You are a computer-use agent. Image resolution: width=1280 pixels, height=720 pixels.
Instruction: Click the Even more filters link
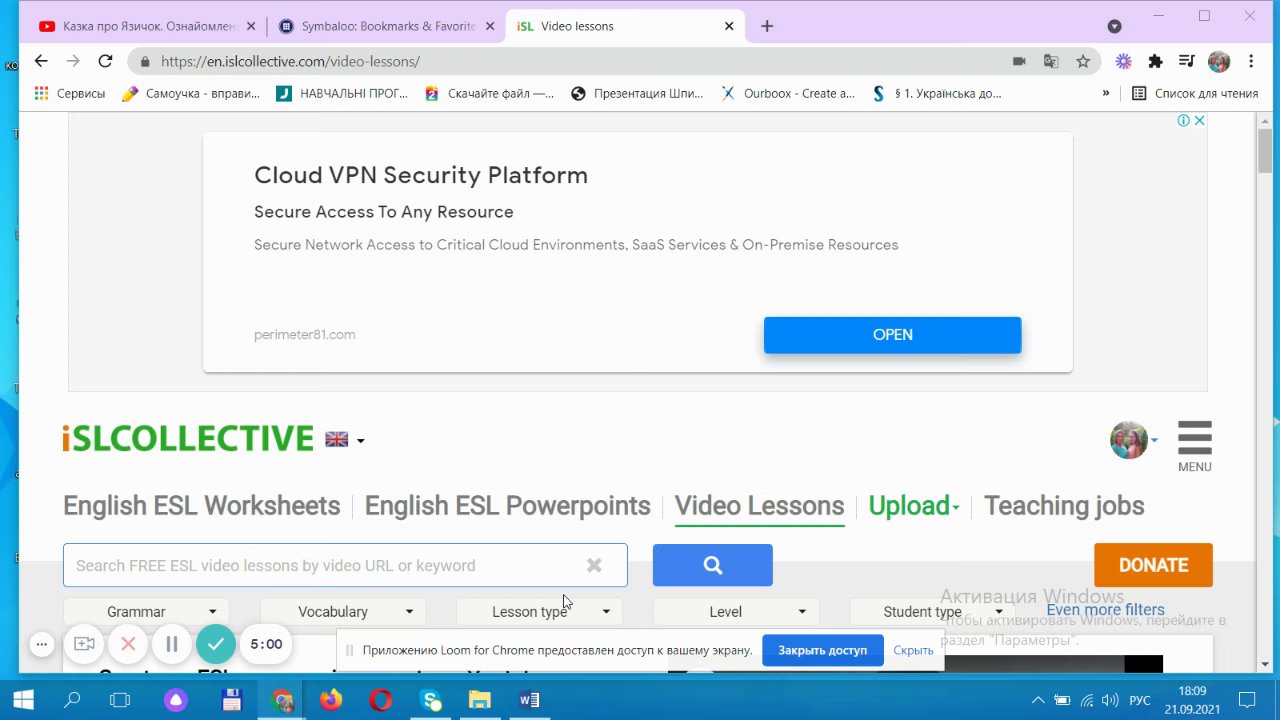pyautogui.click(x=1105, y=610)
